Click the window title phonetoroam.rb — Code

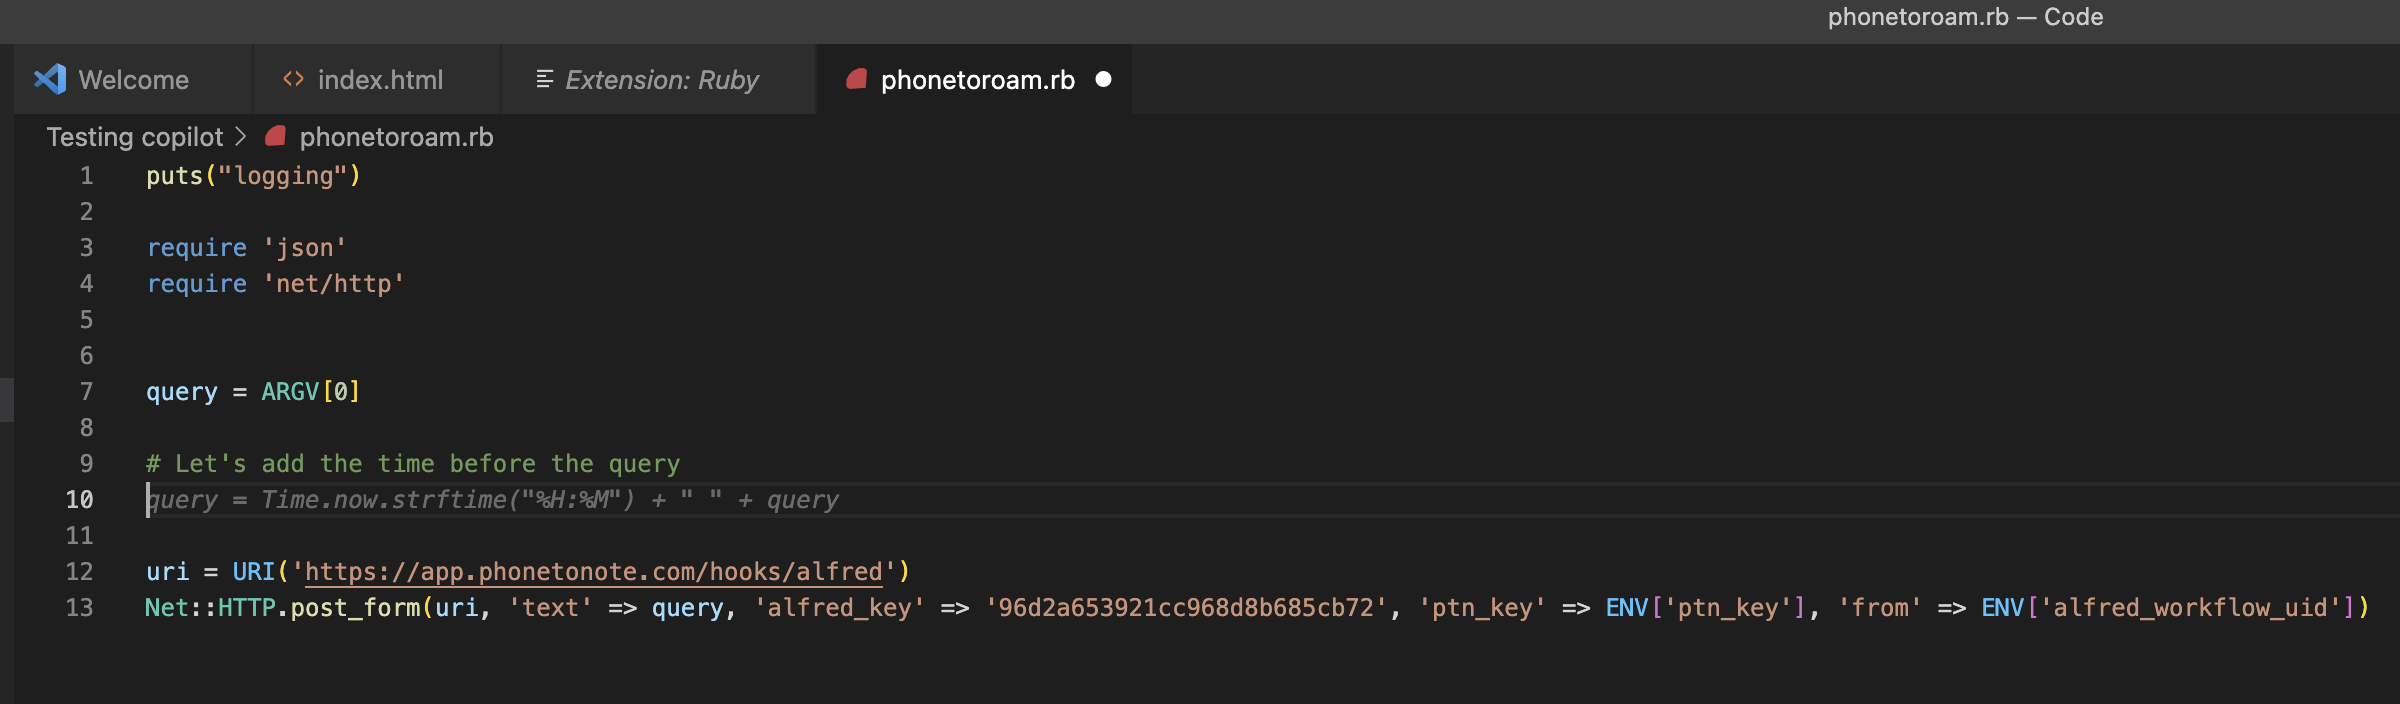[1965, 17]
